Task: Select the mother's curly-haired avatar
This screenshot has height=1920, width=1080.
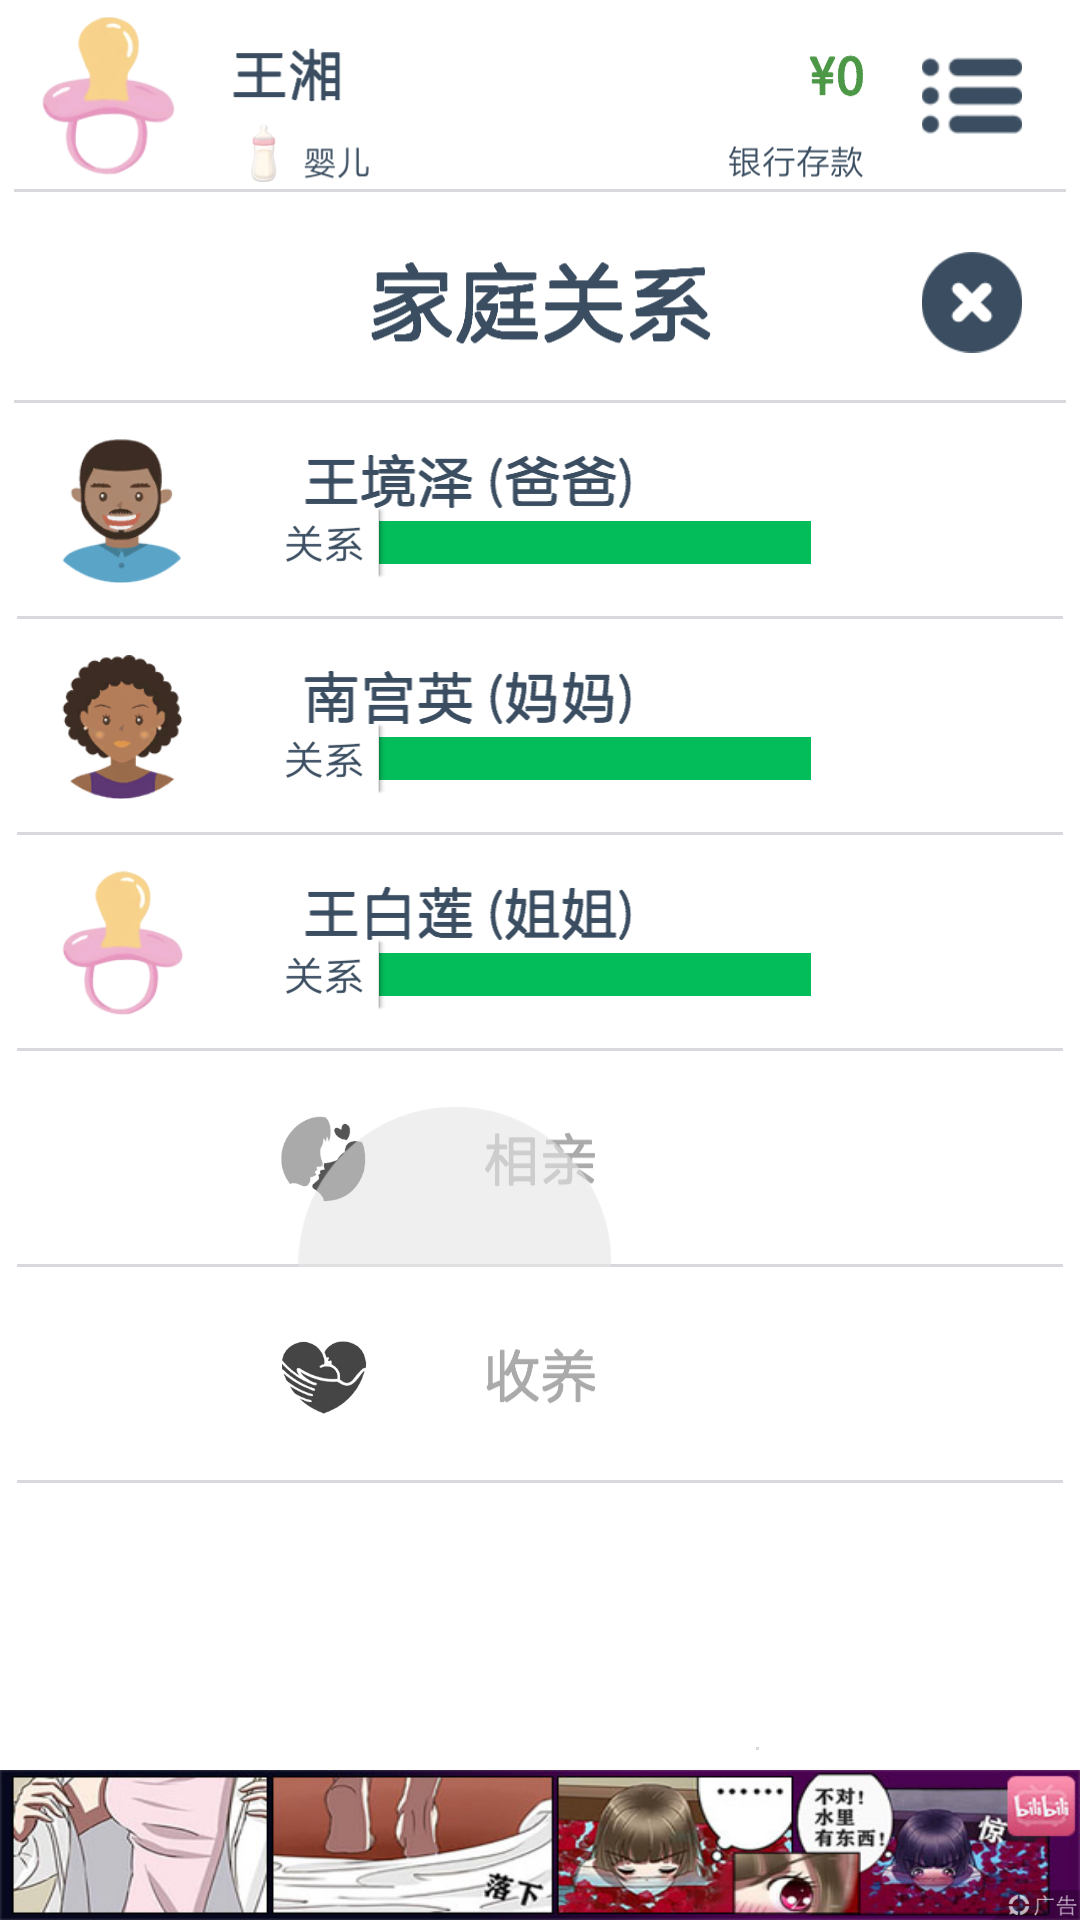Action: coord(122,727)
